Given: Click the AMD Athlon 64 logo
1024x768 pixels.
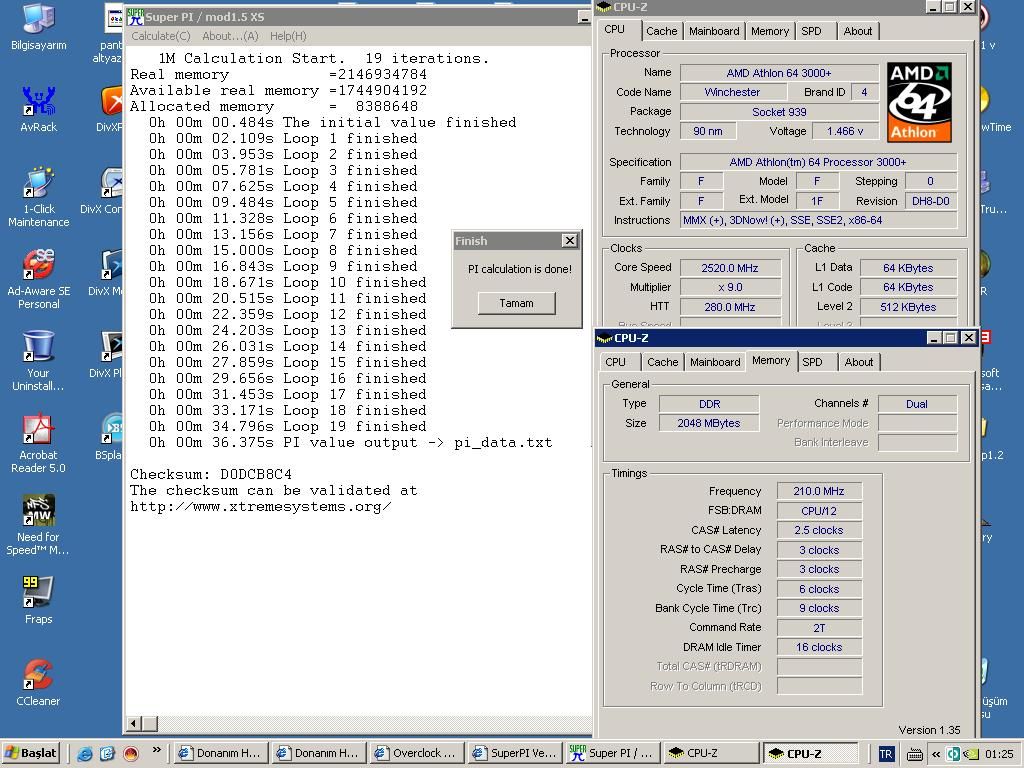Looking at the screenshot, I should (x=920, y=102).
